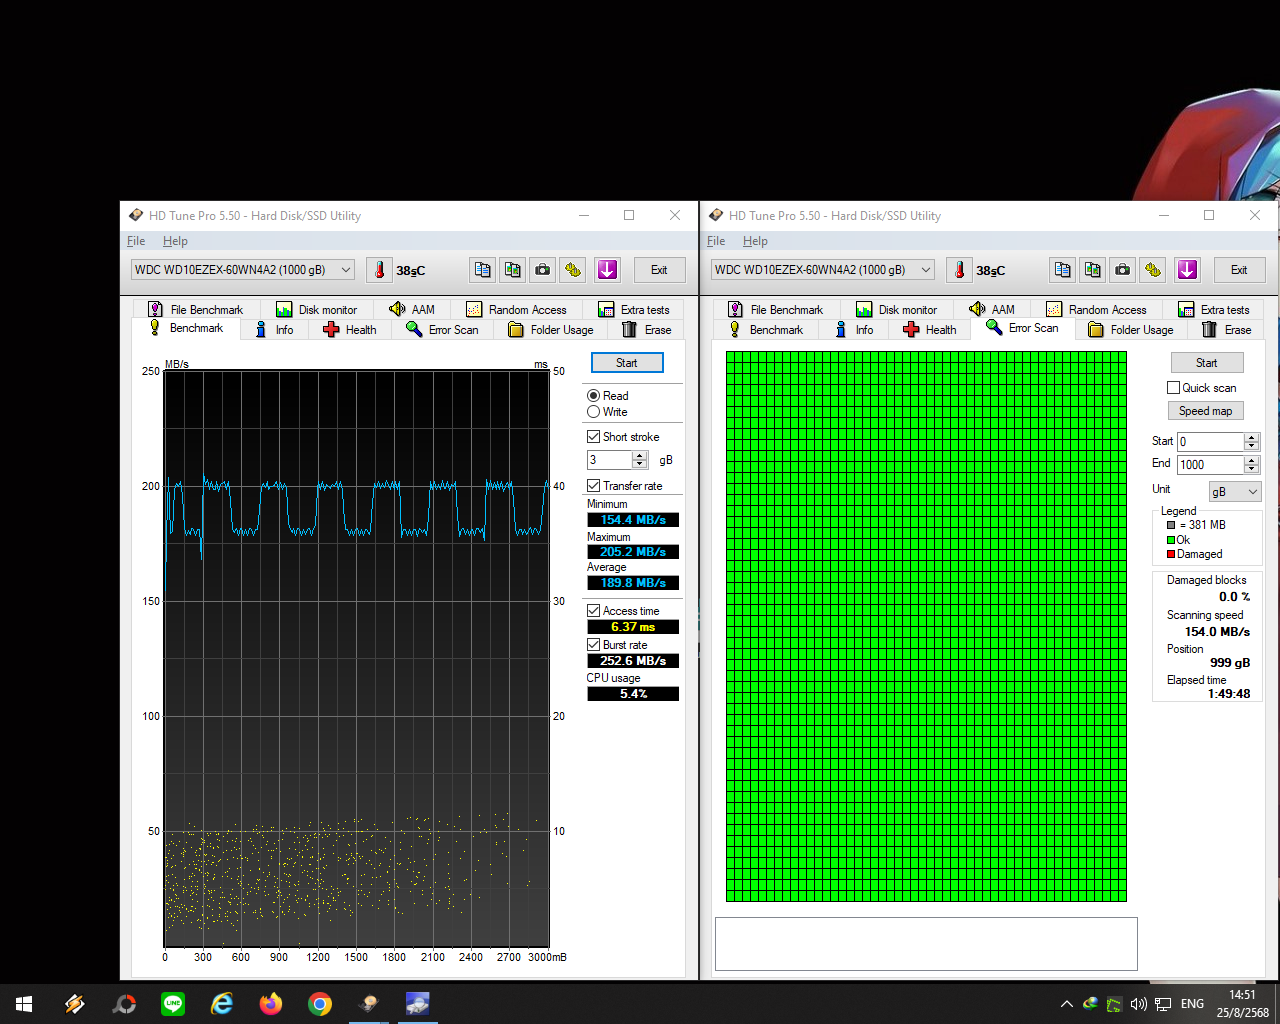1280x1024 pixels.
Task: Click the copy-to-clipboard icon in left window toolbar
Action: pyautogui.click(x=483, y=270)
